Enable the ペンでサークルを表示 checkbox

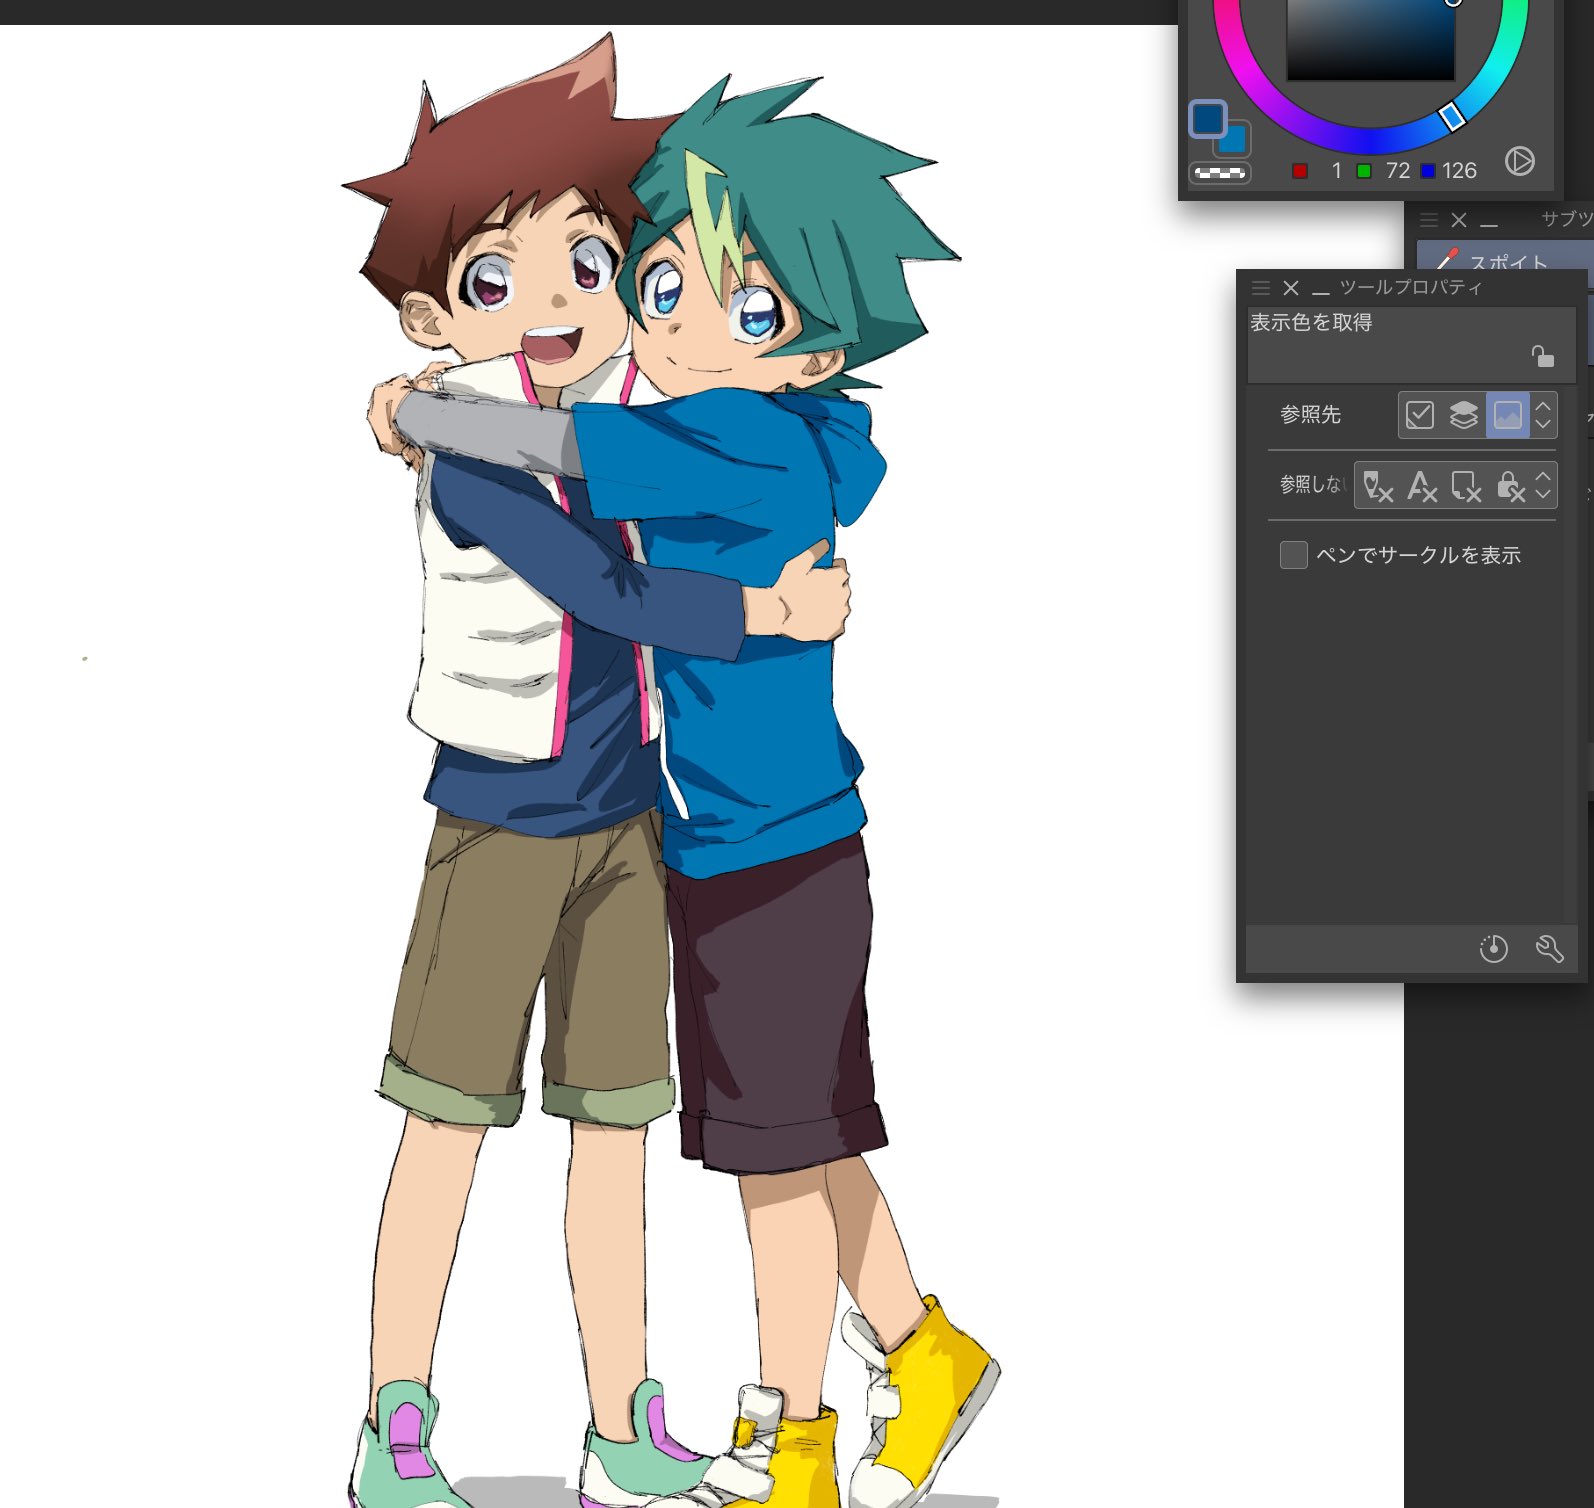pyautogui.click(x=1293, y=555)
